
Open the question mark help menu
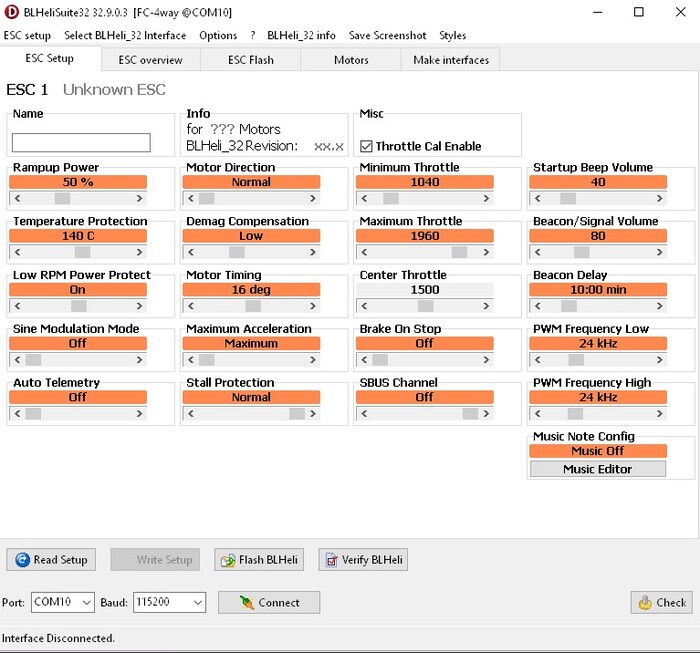pos(253,35)
